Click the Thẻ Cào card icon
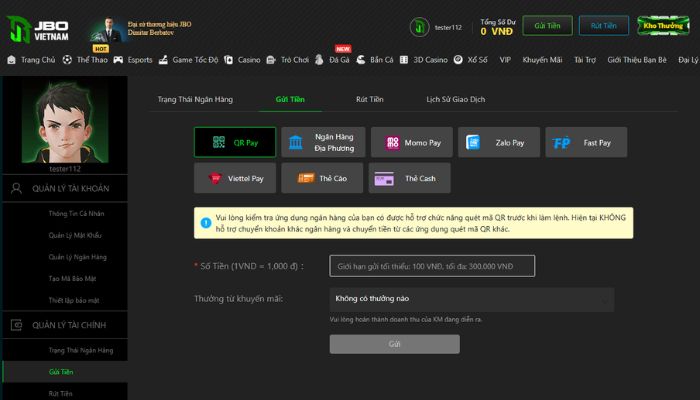 tap(306, 178)
